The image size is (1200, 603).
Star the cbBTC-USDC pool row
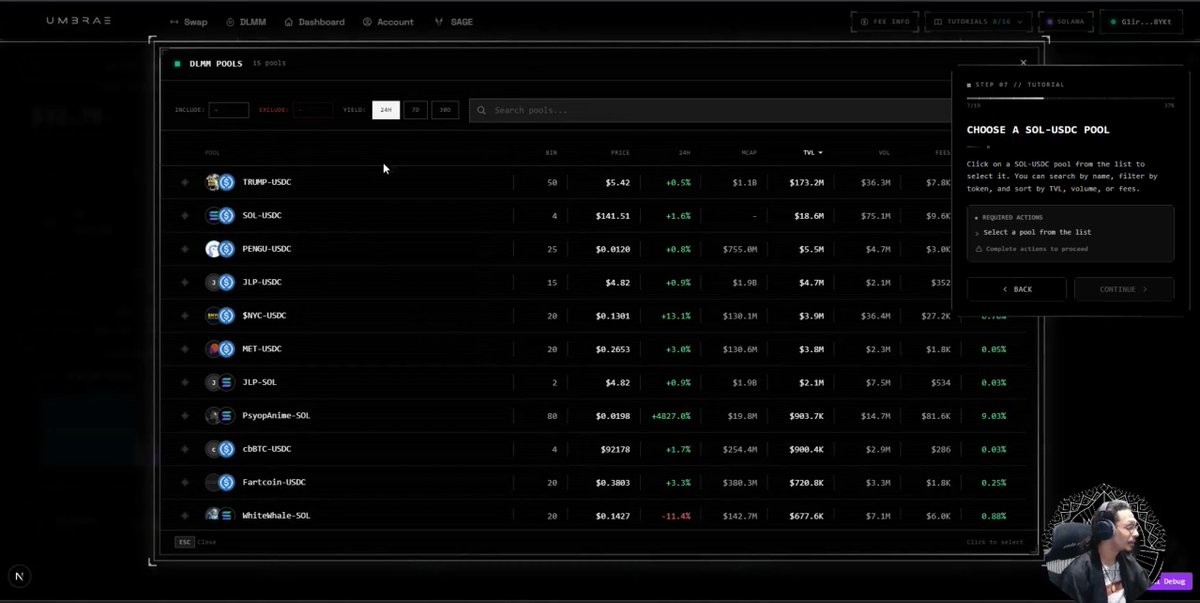tap(185, 449)
